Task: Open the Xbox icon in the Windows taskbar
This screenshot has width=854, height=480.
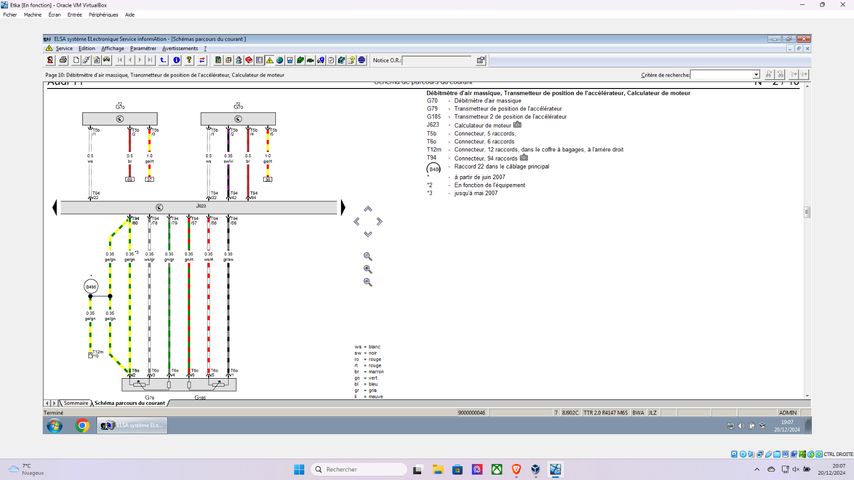Action: pos(497,470)
